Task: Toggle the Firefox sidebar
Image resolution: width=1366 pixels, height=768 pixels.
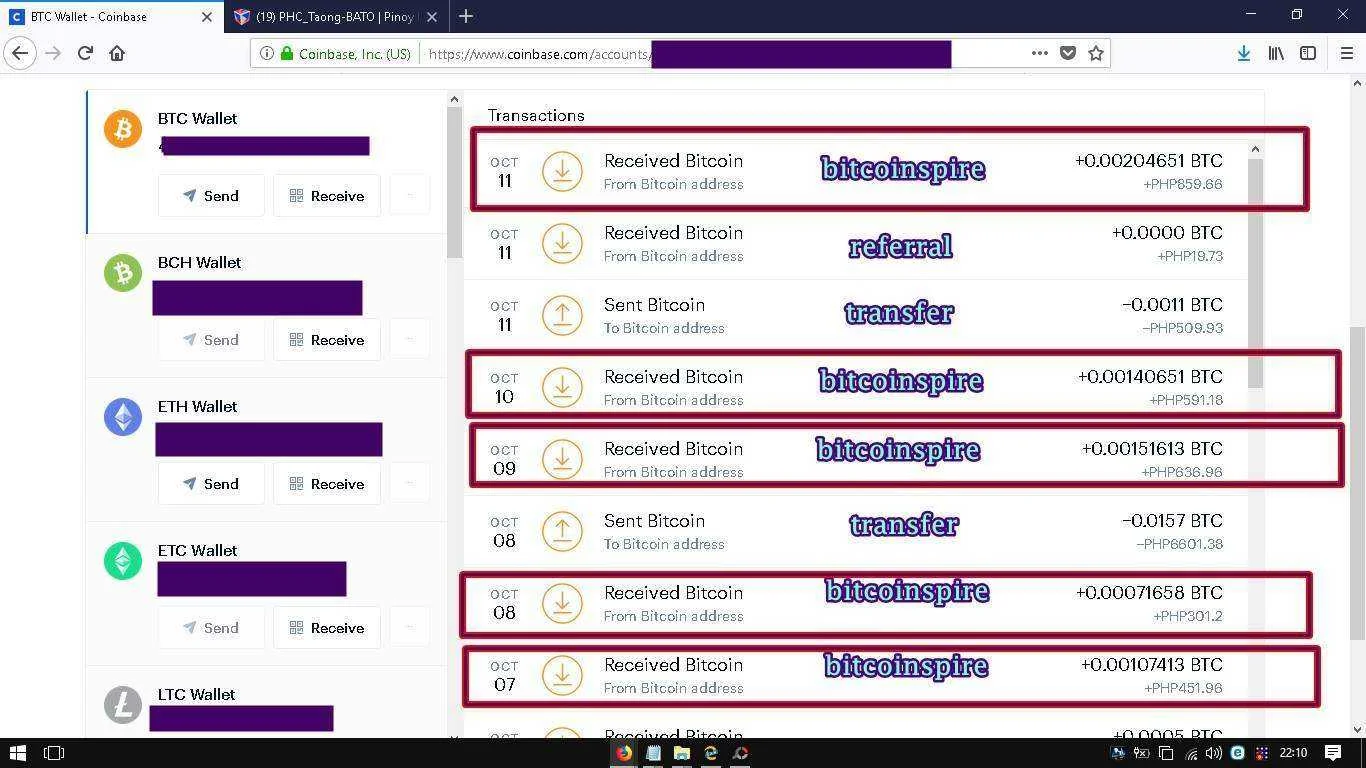Action: pos(1308,53)
